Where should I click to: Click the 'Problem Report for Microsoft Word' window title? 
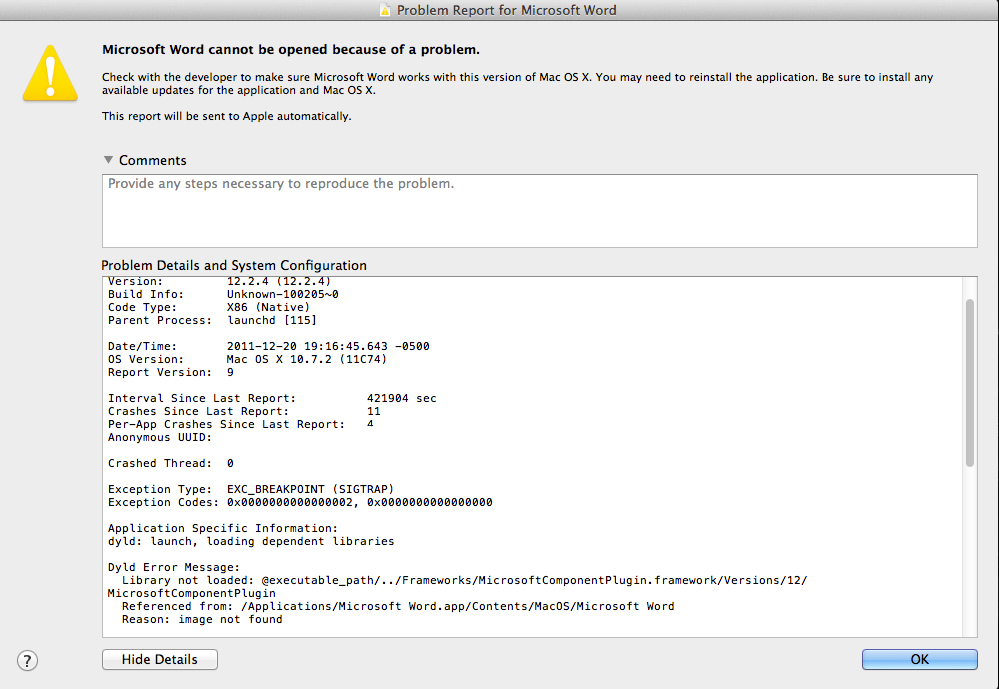(x=507, y=10)
